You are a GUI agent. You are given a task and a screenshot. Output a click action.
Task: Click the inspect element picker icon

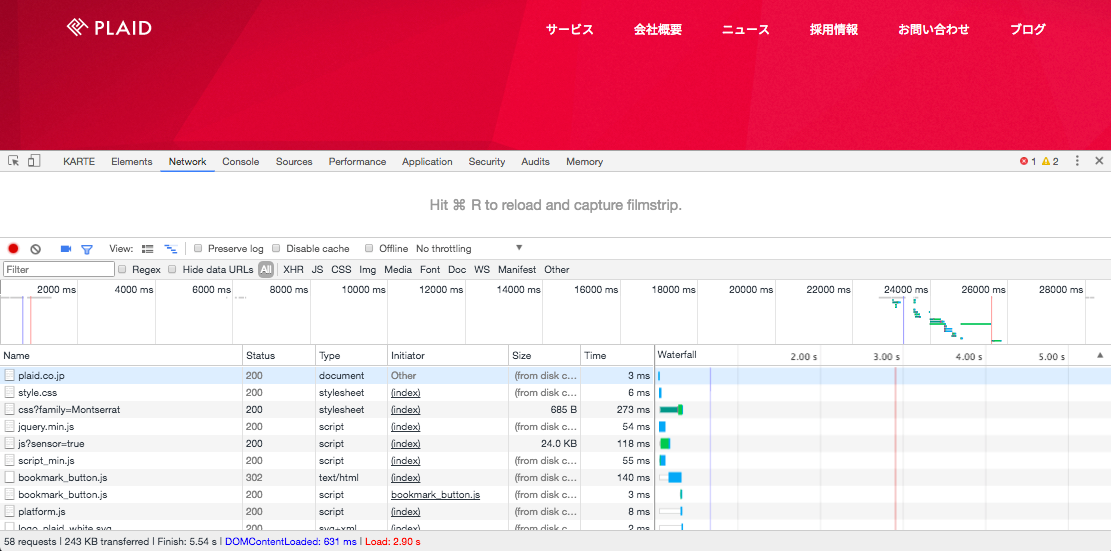coord(14,161)
